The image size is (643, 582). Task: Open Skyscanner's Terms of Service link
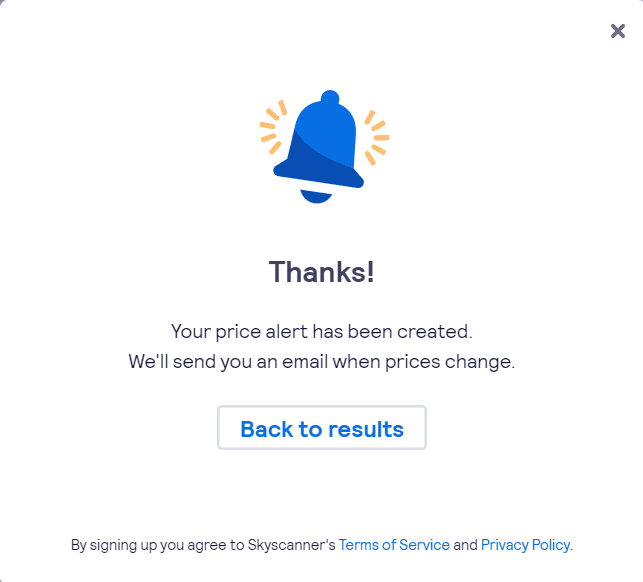coord(394,545)
